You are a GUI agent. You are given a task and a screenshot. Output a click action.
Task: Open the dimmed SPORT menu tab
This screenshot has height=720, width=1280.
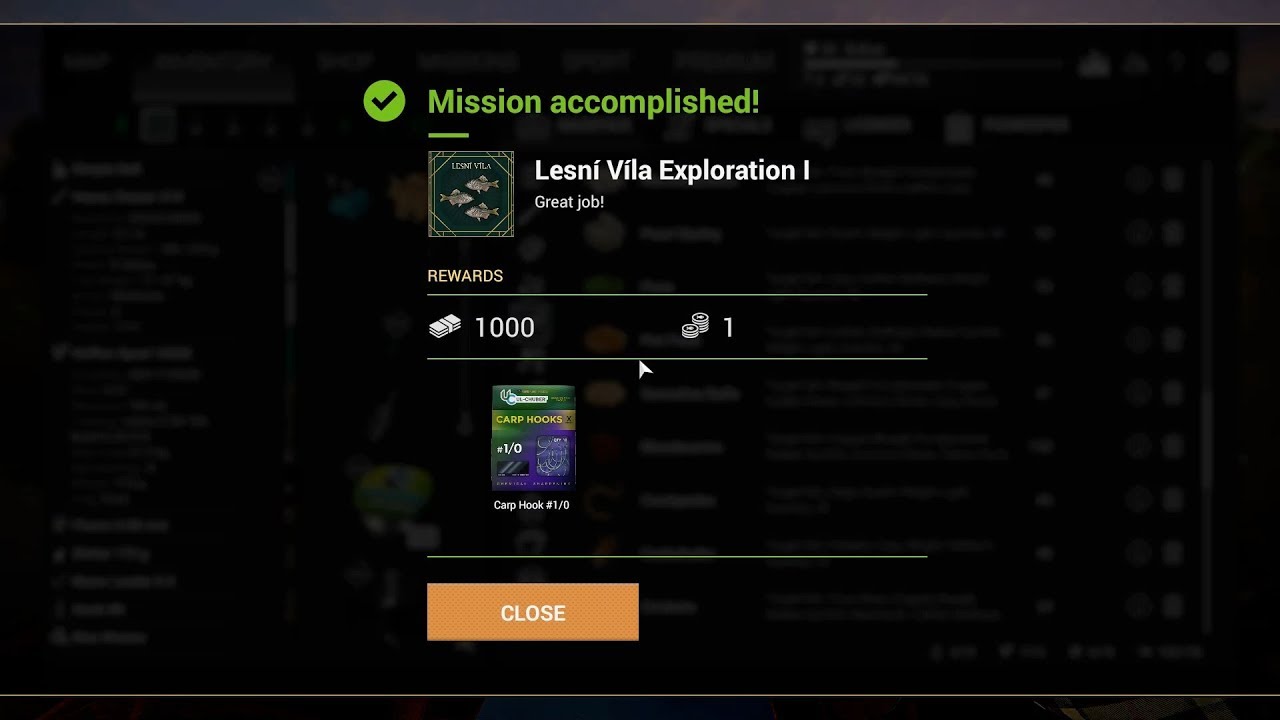596,62
